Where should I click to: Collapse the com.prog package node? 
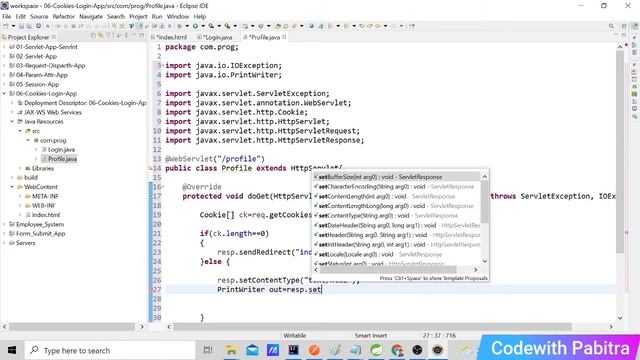coord(28,140)
